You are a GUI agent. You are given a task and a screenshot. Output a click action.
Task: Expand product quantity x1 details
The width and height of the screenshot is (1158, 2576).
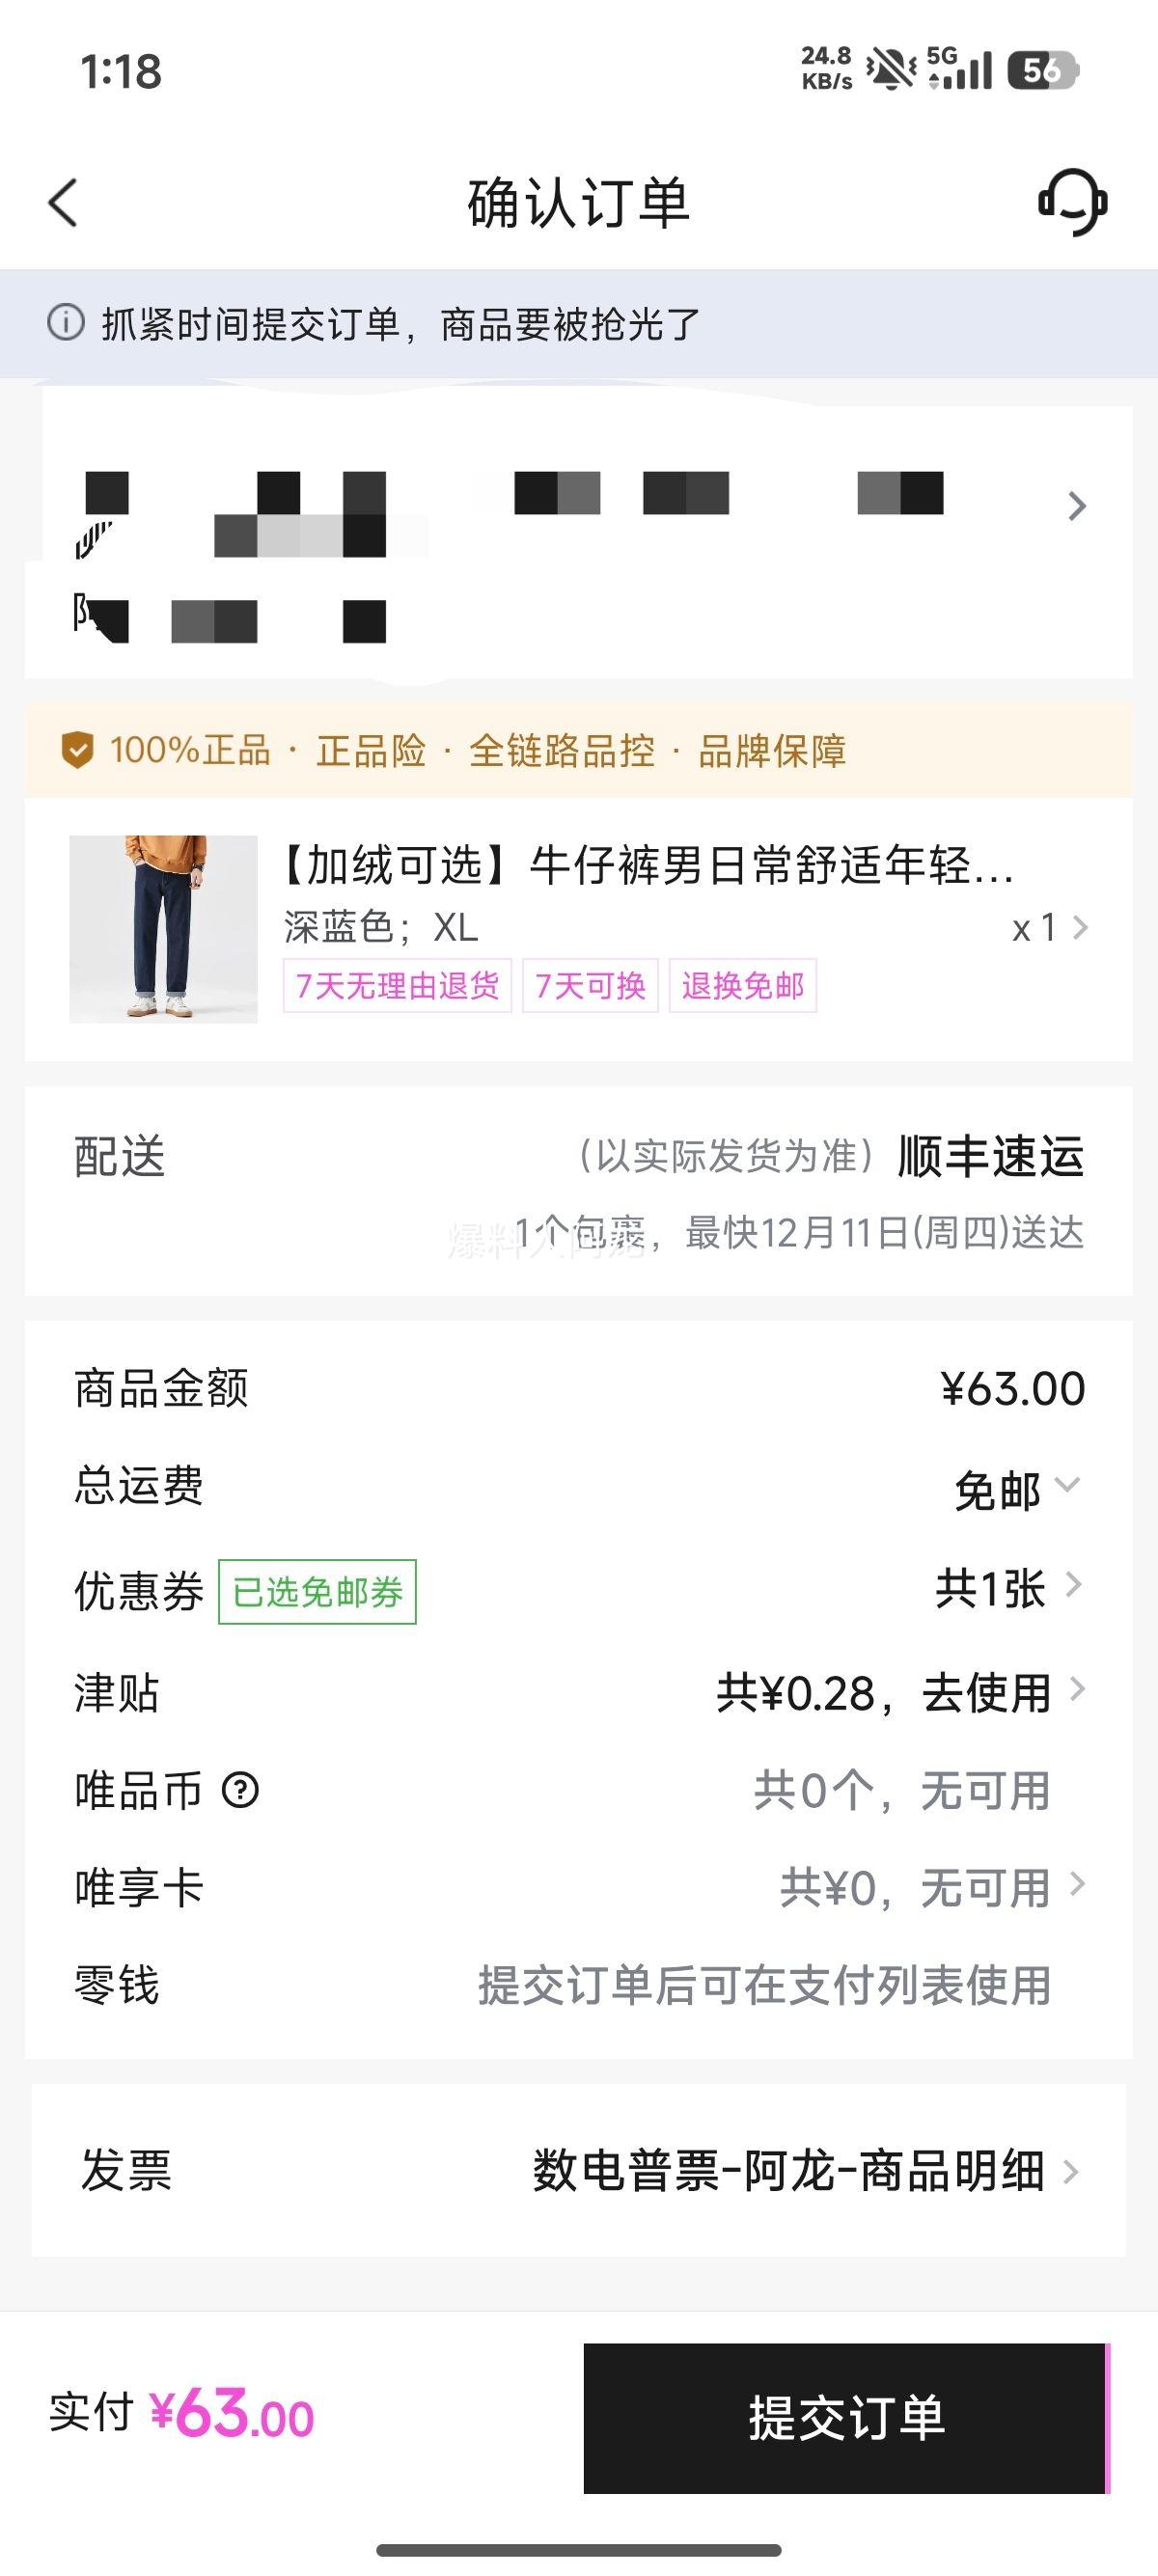click(1048, 928)
